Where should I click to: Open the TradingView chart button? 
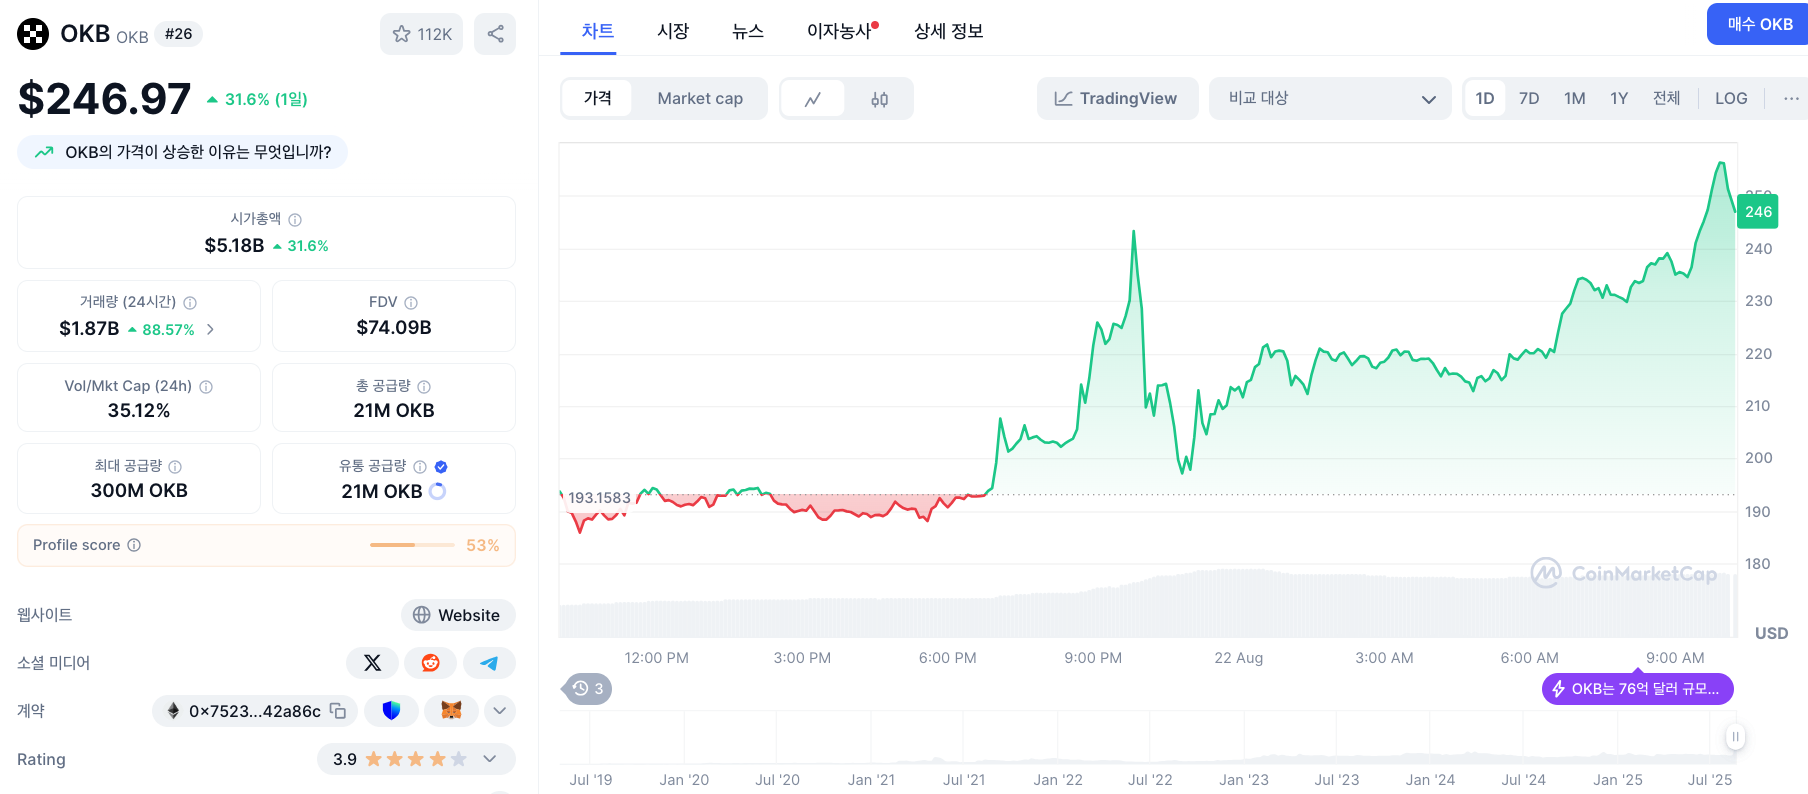(1117, 98)
